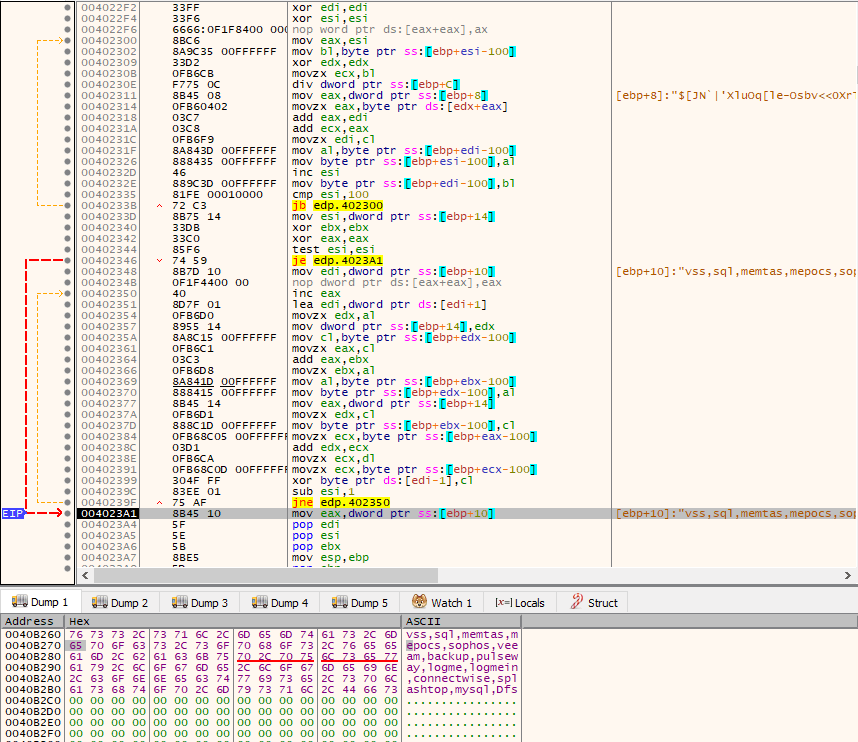This screenshot has width=858, height=742.
Task: Click the Dump 2 memory icon
Action: click(x=100, y=602)
